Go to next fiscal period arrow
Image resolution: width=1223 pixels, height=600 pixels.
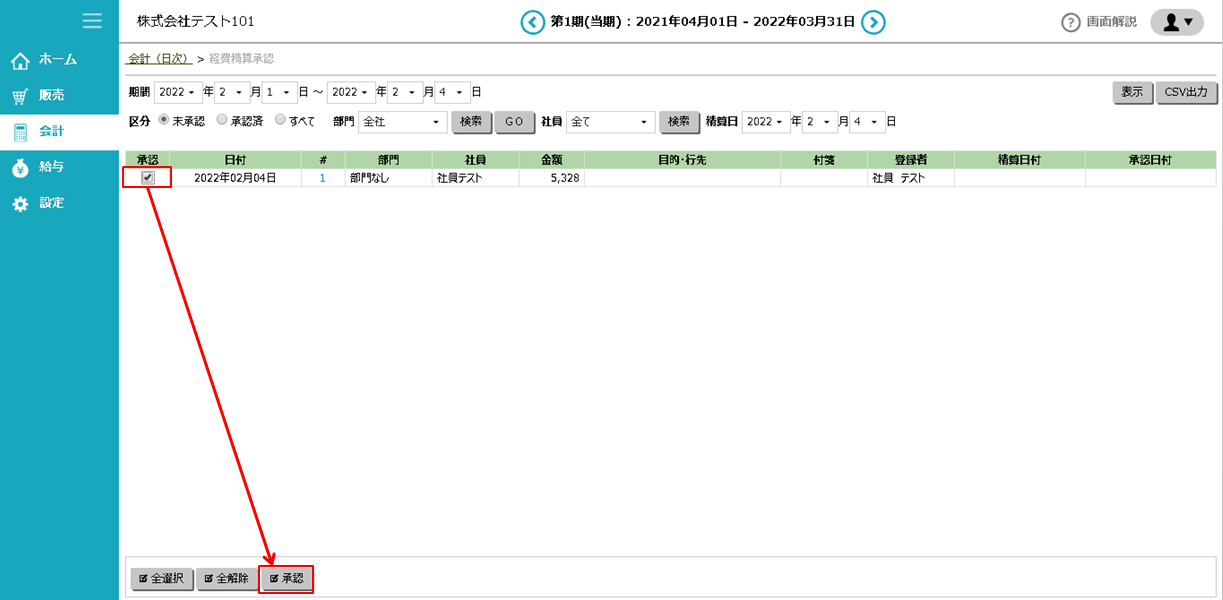pyautogui.click(x=873, y=22)
